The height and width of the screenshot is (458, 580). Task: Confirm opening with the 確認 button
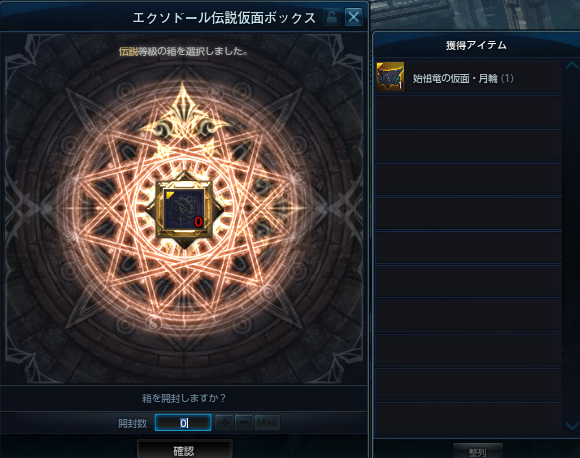click(185, 449)
